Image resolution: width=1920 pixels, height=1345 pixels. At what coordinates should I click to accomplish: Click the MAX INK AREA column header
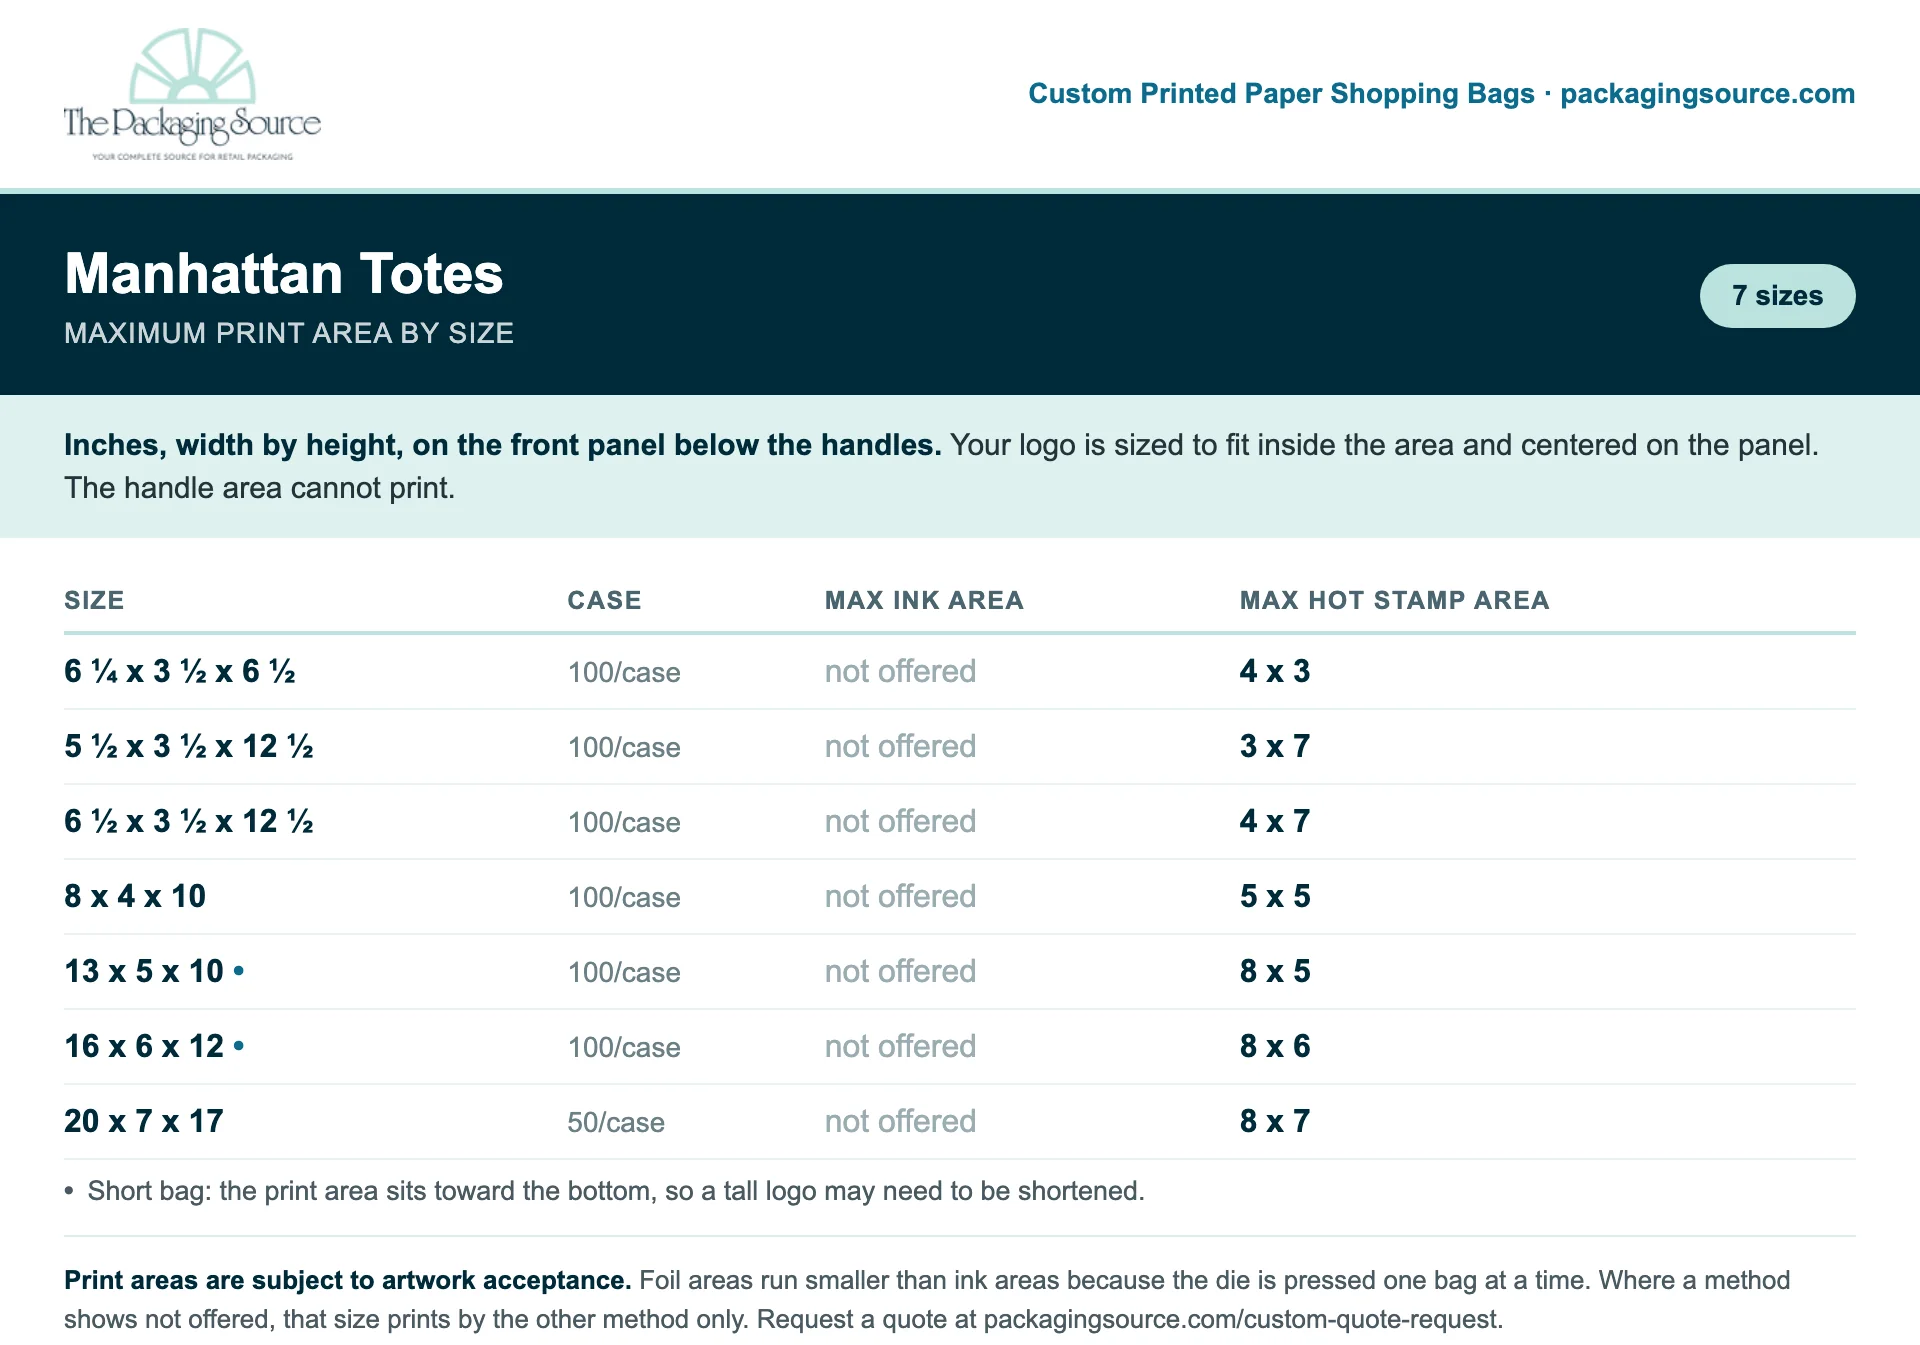(x=924, y=600)
